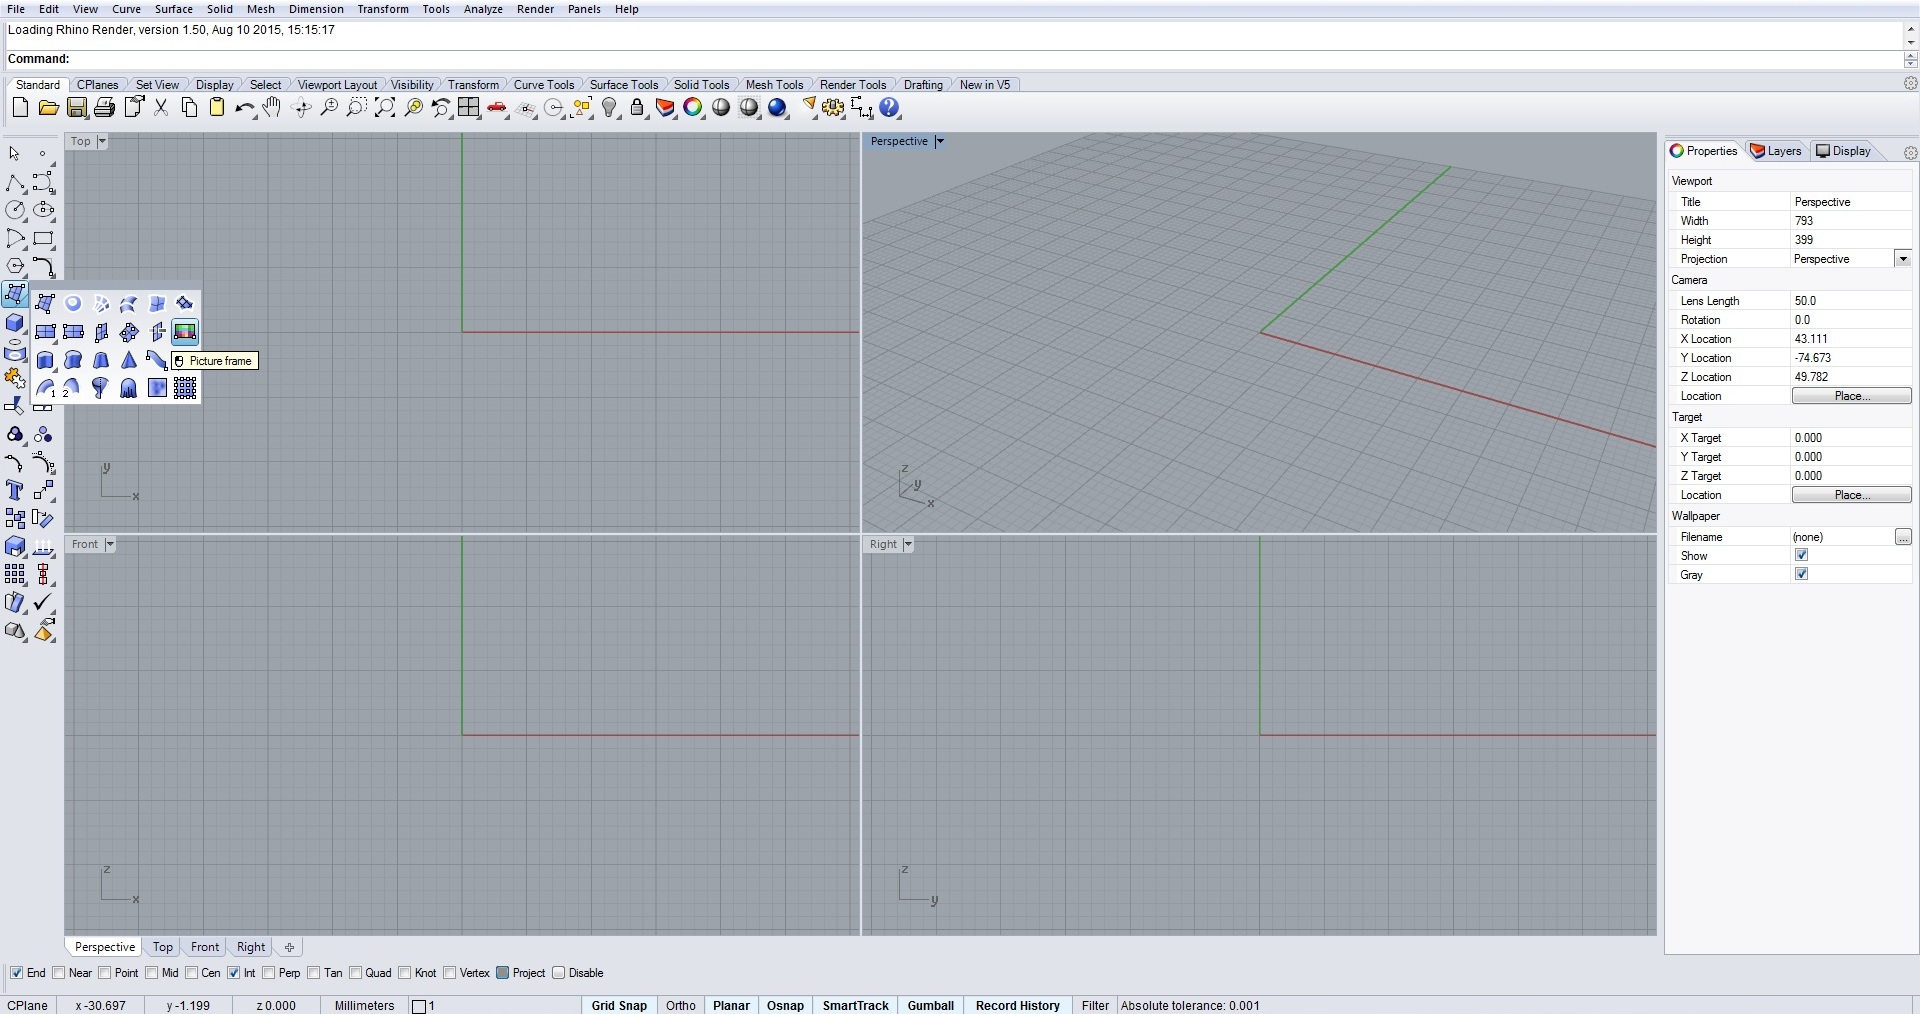Activate the Pan view hand icon
Image resolution: width=1920 pixels, height=1014 pixels.
(272, 108)
